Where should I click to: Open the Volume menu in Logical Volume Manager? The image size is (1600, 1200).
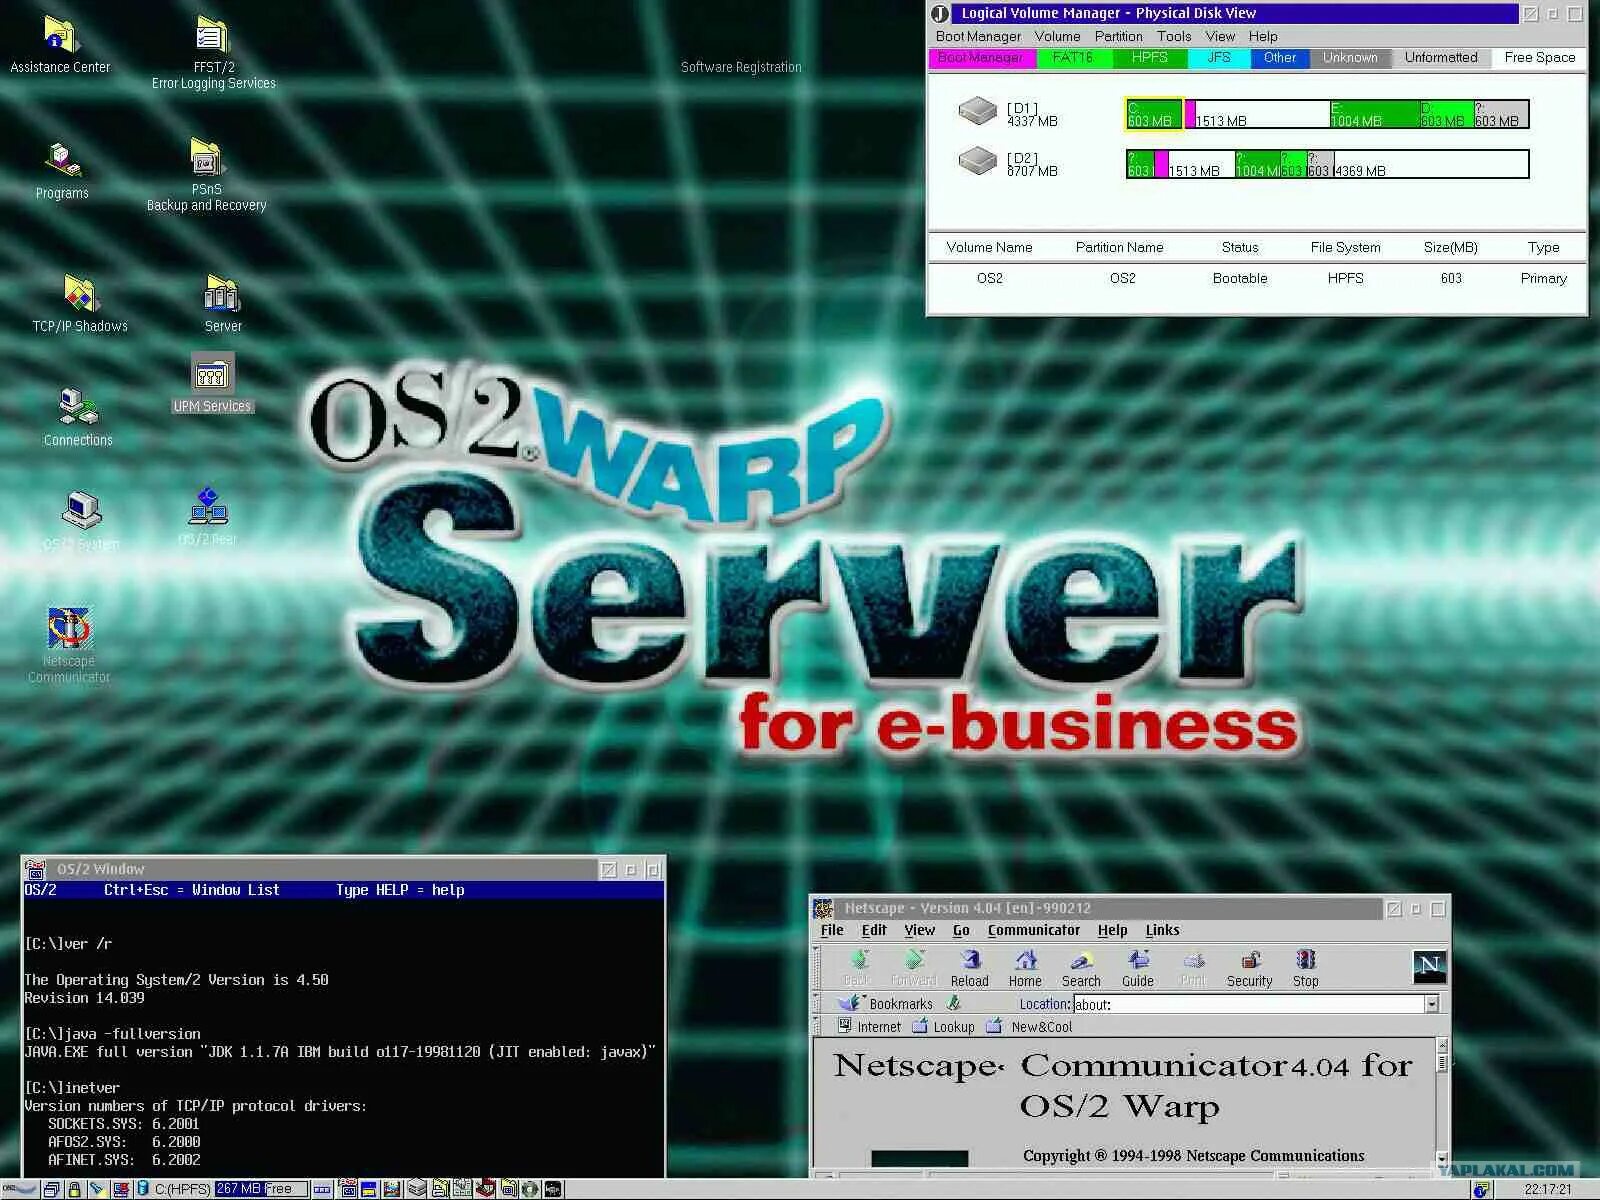point(1057,36)
